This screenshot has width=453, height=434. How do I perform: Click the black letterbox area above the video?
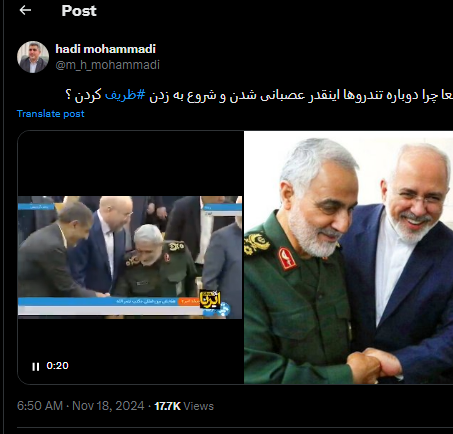point(130,163)
